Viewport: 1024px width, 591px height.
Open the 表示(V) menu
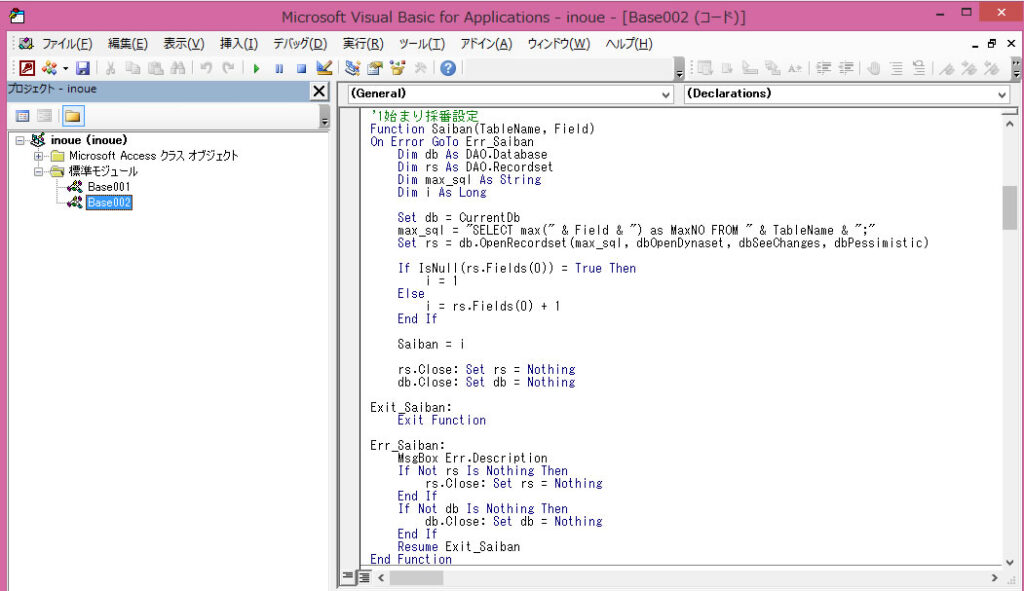pyautogui.click(x=184, y=44)
